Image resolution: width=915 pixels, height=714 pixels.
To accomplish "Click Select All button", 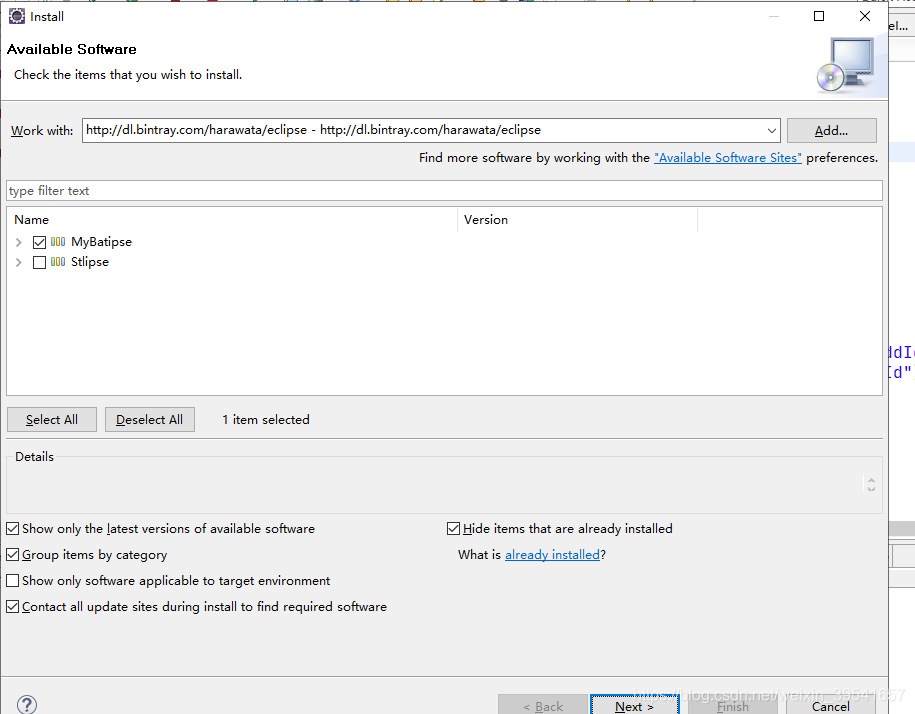I will (x=52, y=419).
